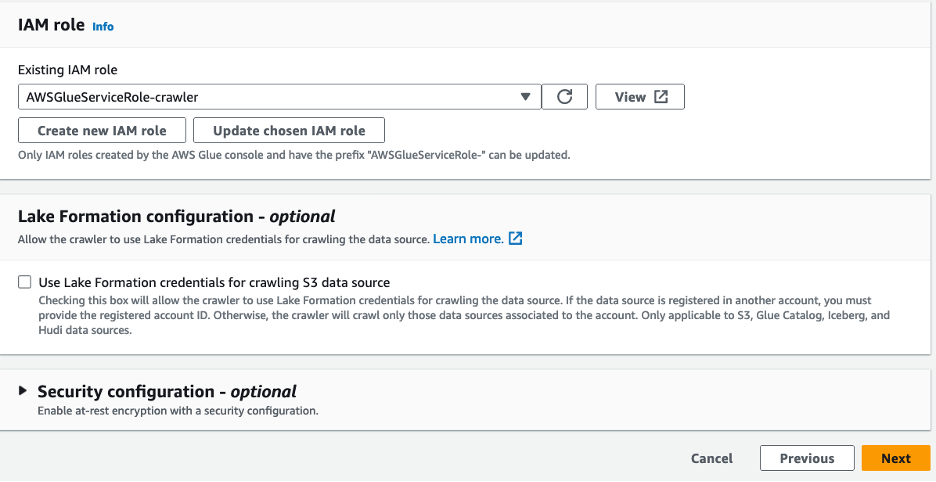Viewport: 936px width, 482px height.
Task: Click Update chosen IAM role
Action: point(289,131)
